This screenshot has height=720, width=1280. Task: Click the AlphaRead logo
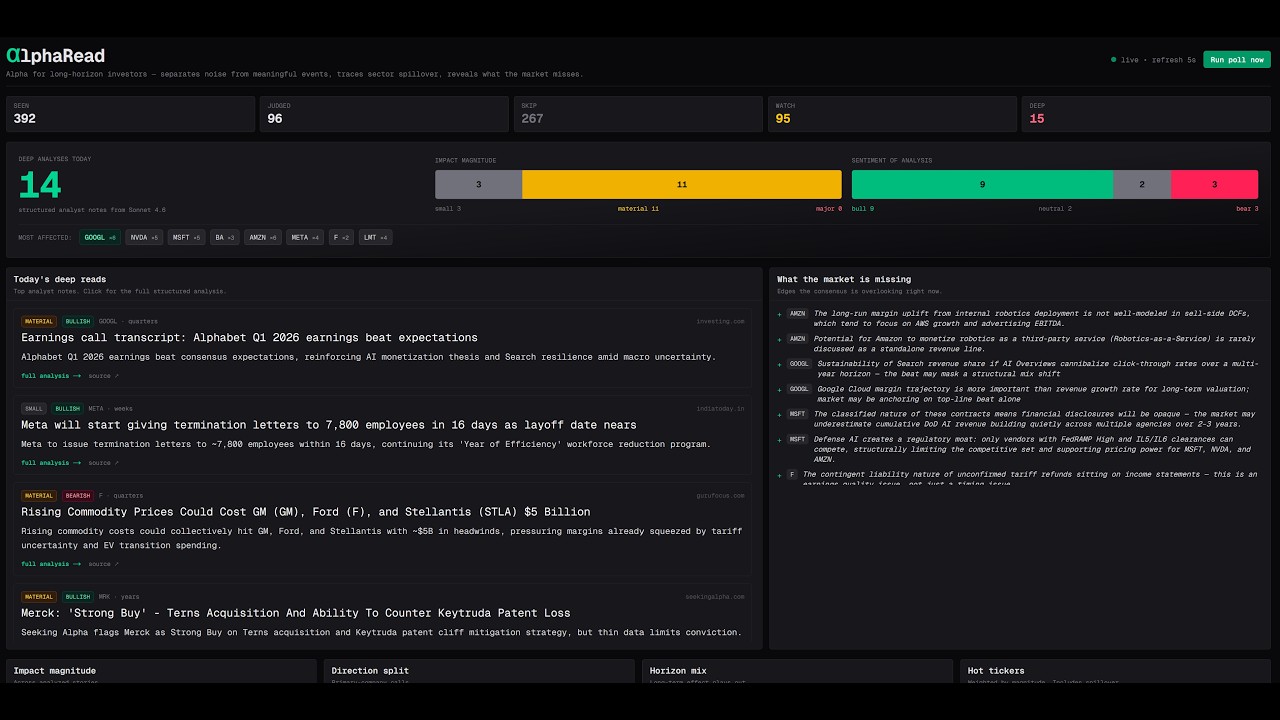click(55, 56)
